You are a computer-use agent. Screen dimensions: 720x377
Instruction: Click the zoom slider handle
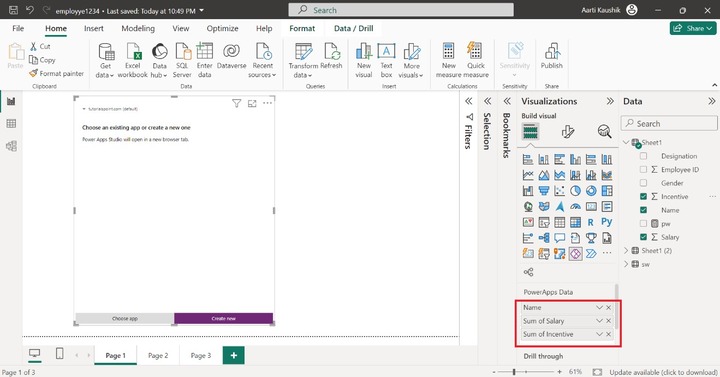514,372
